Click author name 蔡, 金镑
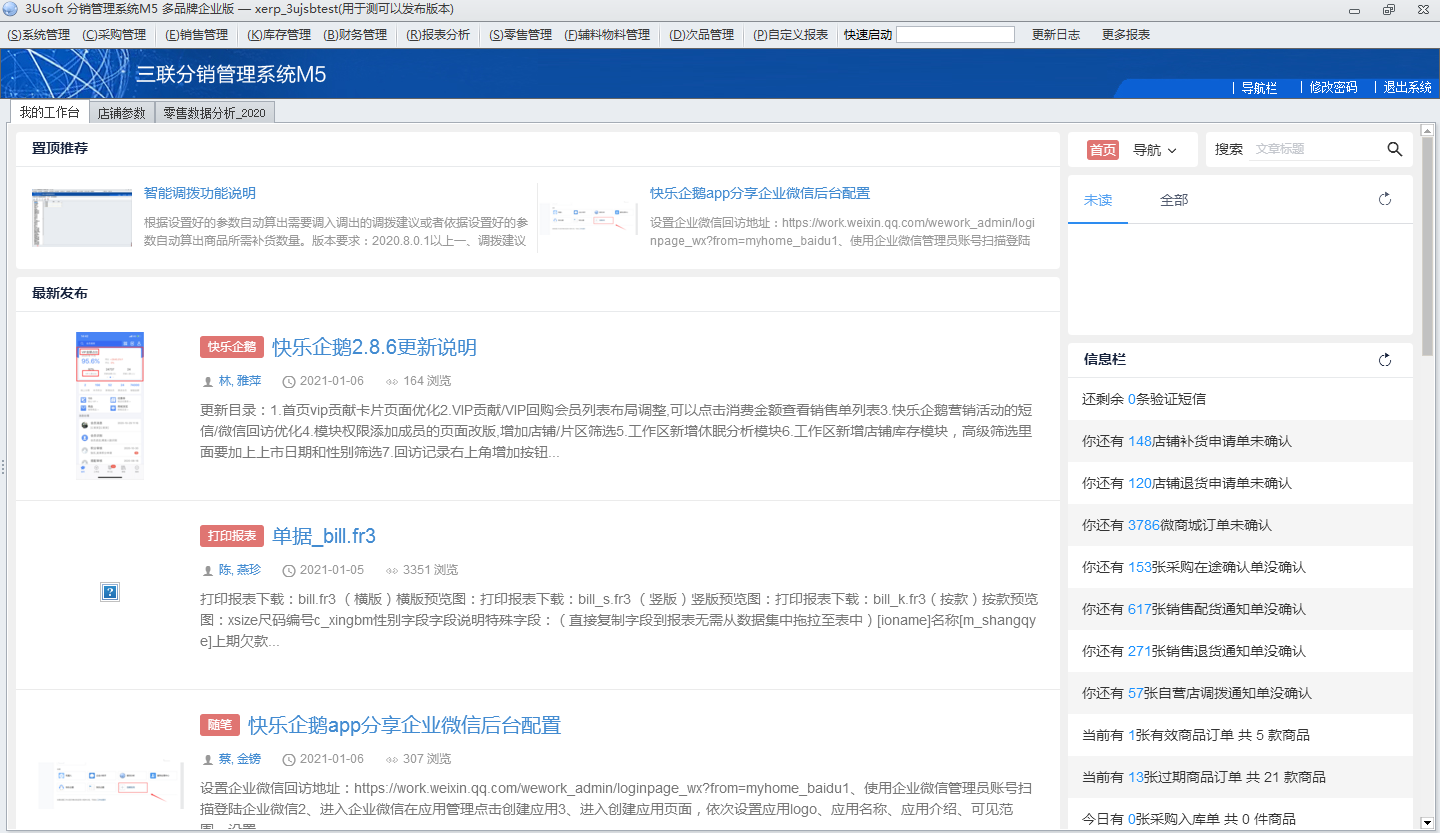1440x833 pixels. pyautogui.click(x=240, y=759)
